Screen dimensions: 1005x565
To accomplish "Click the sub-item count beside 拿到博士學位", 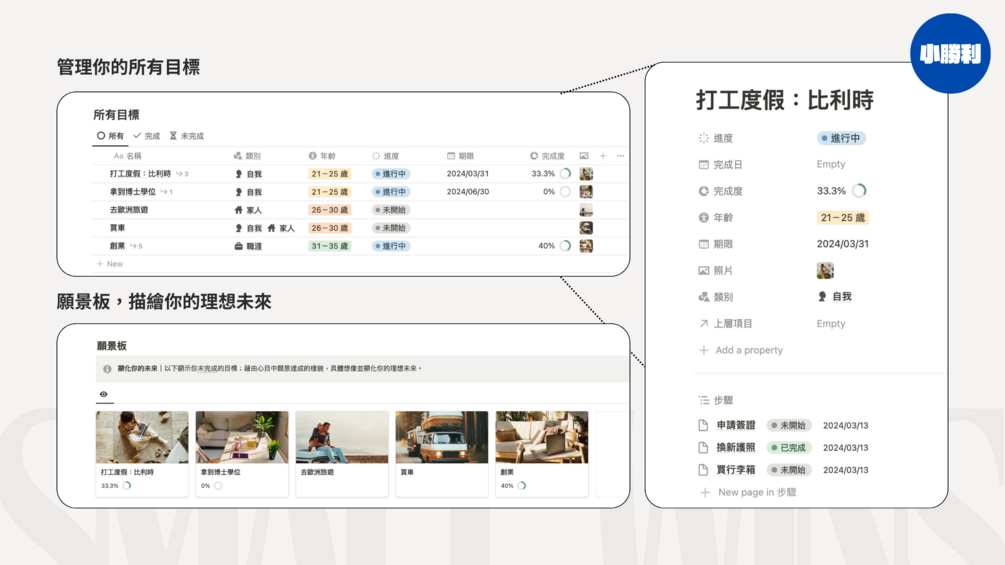I will point(167,192).
